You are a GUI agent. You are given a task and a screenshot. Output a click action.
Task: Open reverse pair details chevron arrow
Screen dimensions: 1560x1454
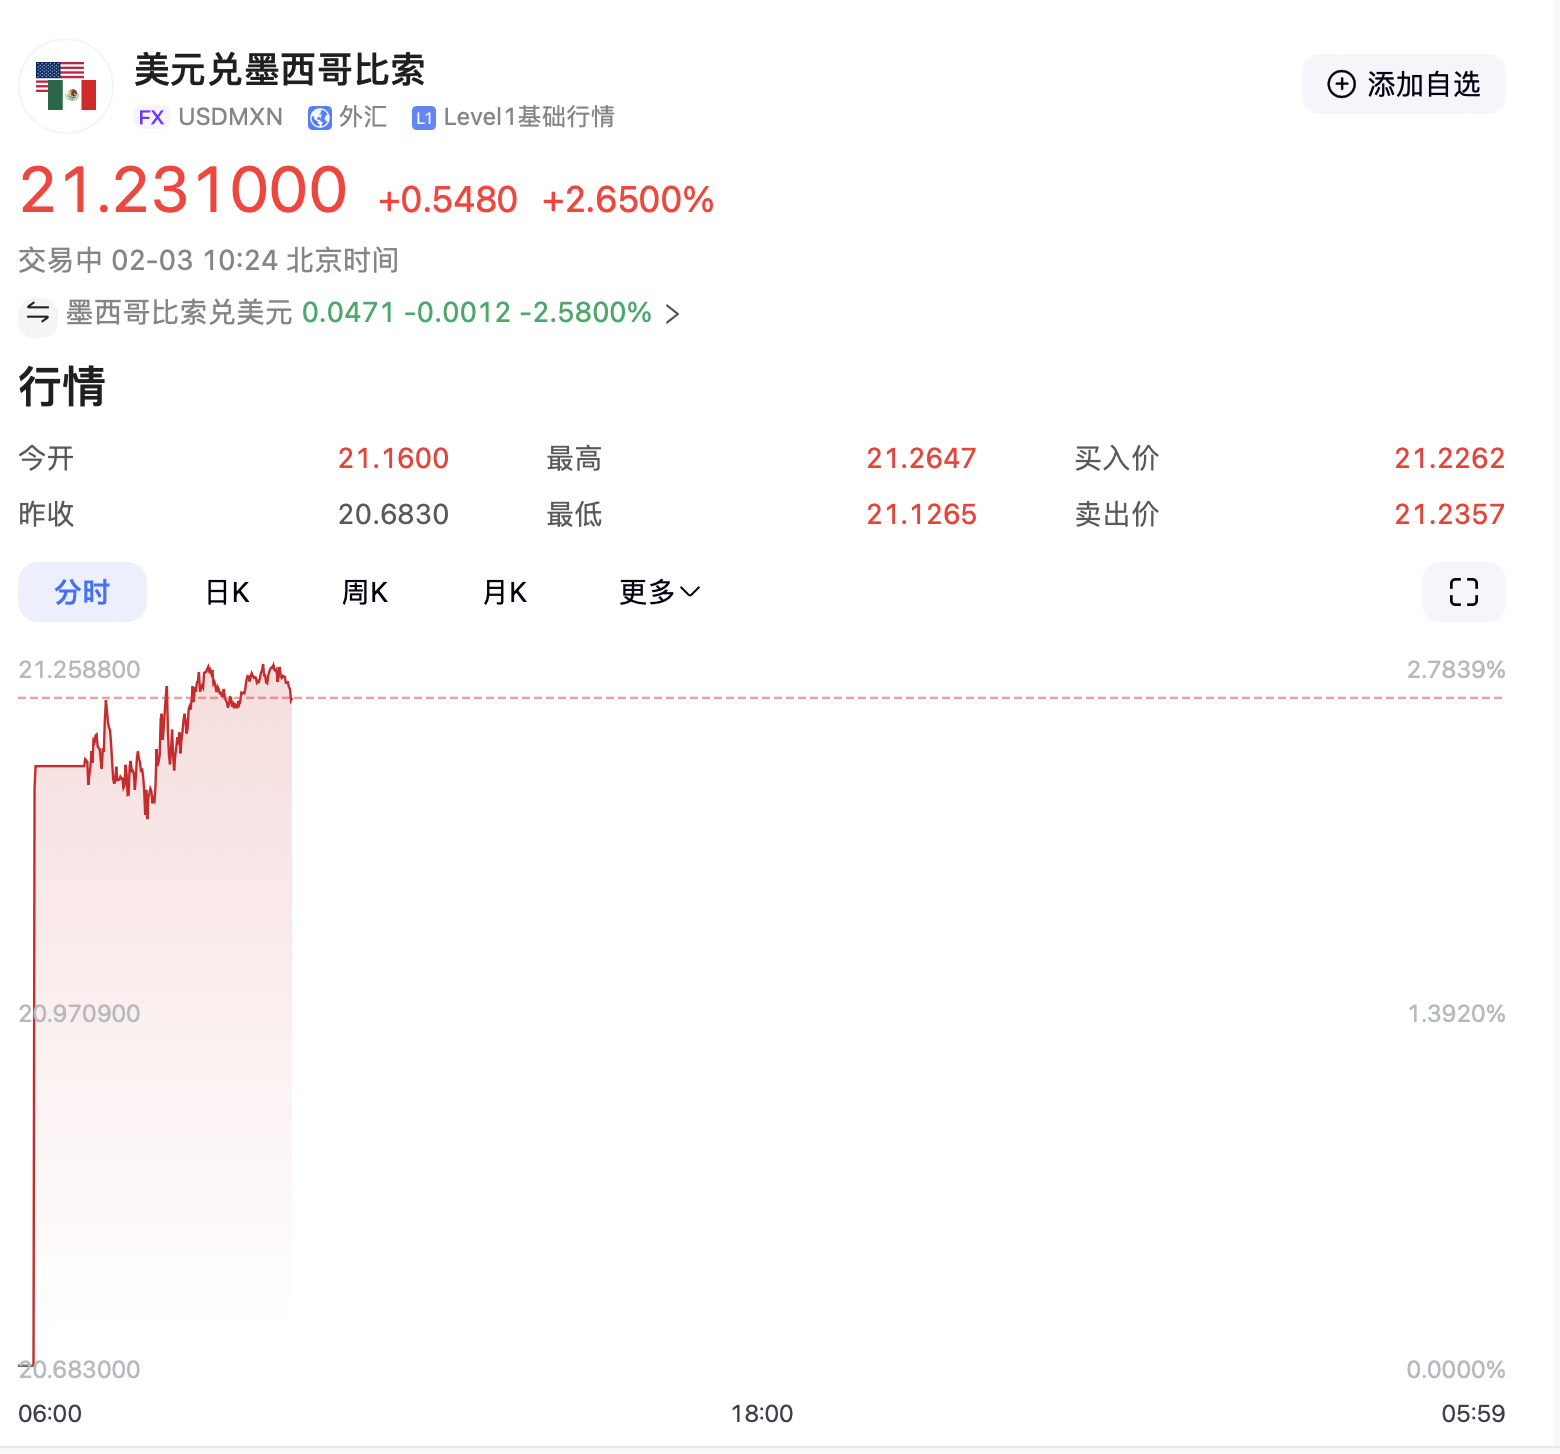673,314
